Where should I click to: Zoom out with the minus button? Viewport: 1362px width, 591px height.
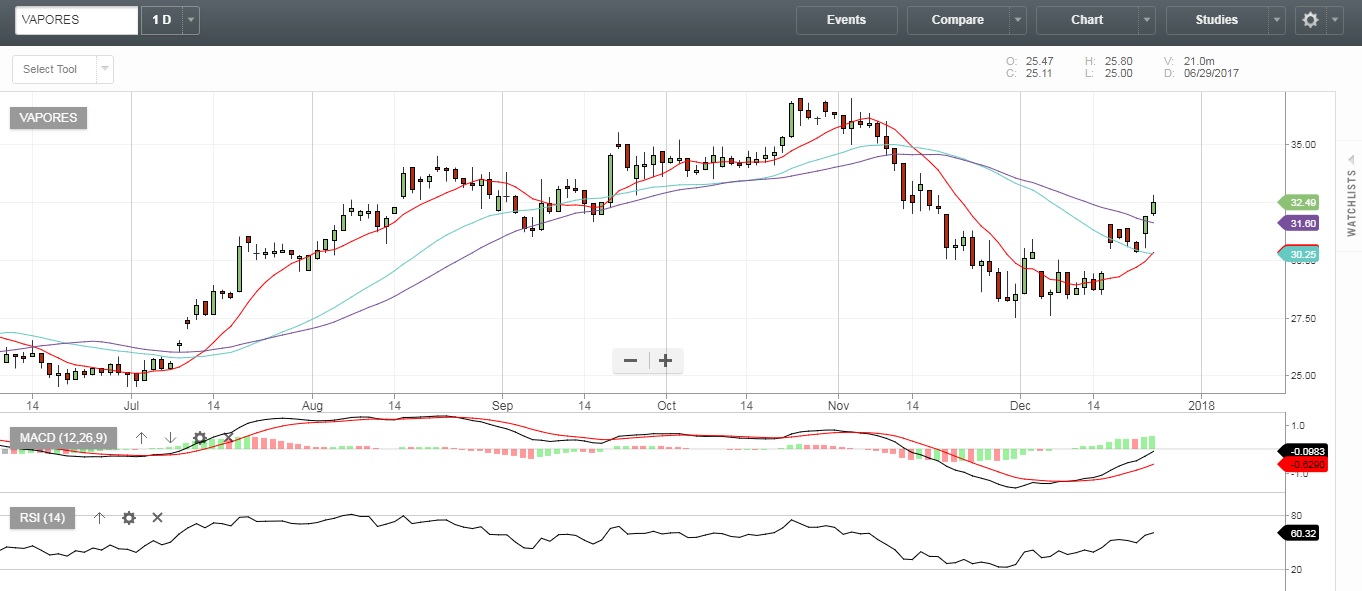(x=631, y=361)
